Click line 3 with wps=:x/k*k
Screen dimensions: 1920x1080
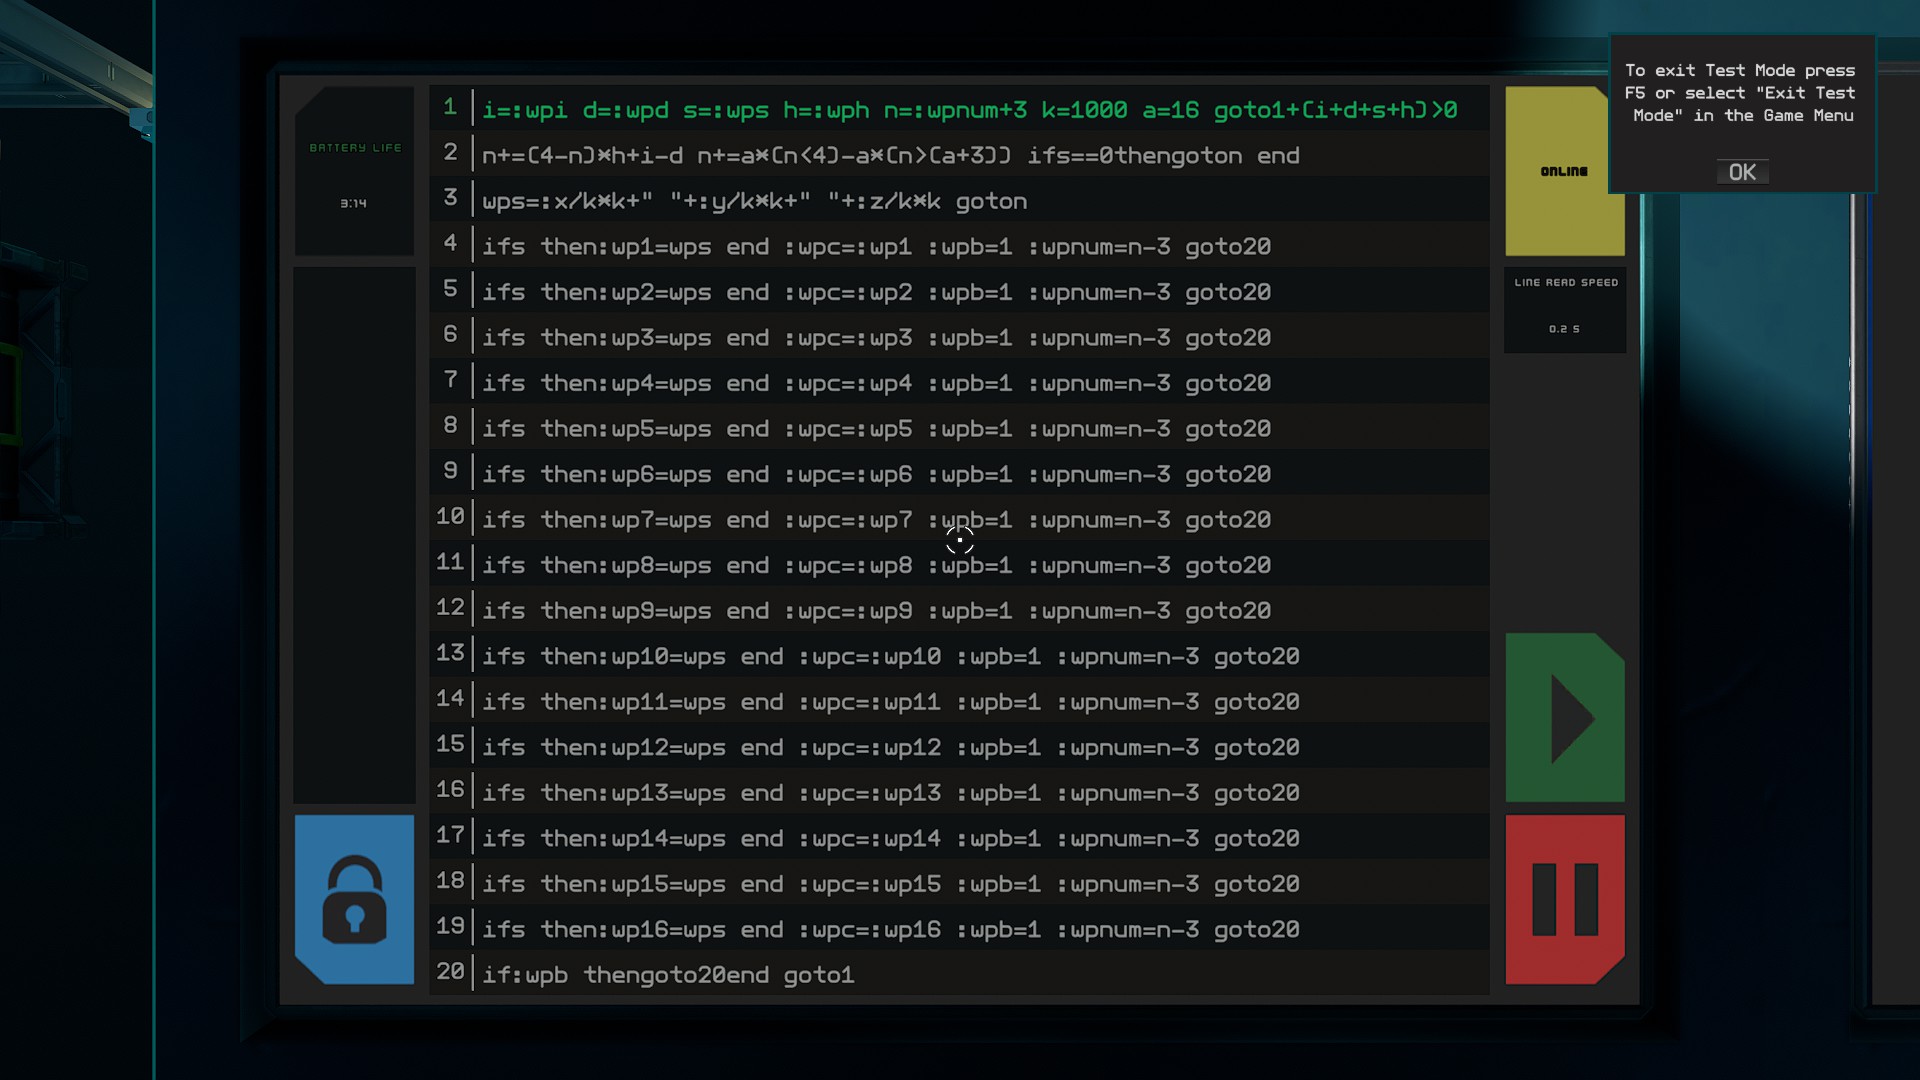tap(754, 201)
